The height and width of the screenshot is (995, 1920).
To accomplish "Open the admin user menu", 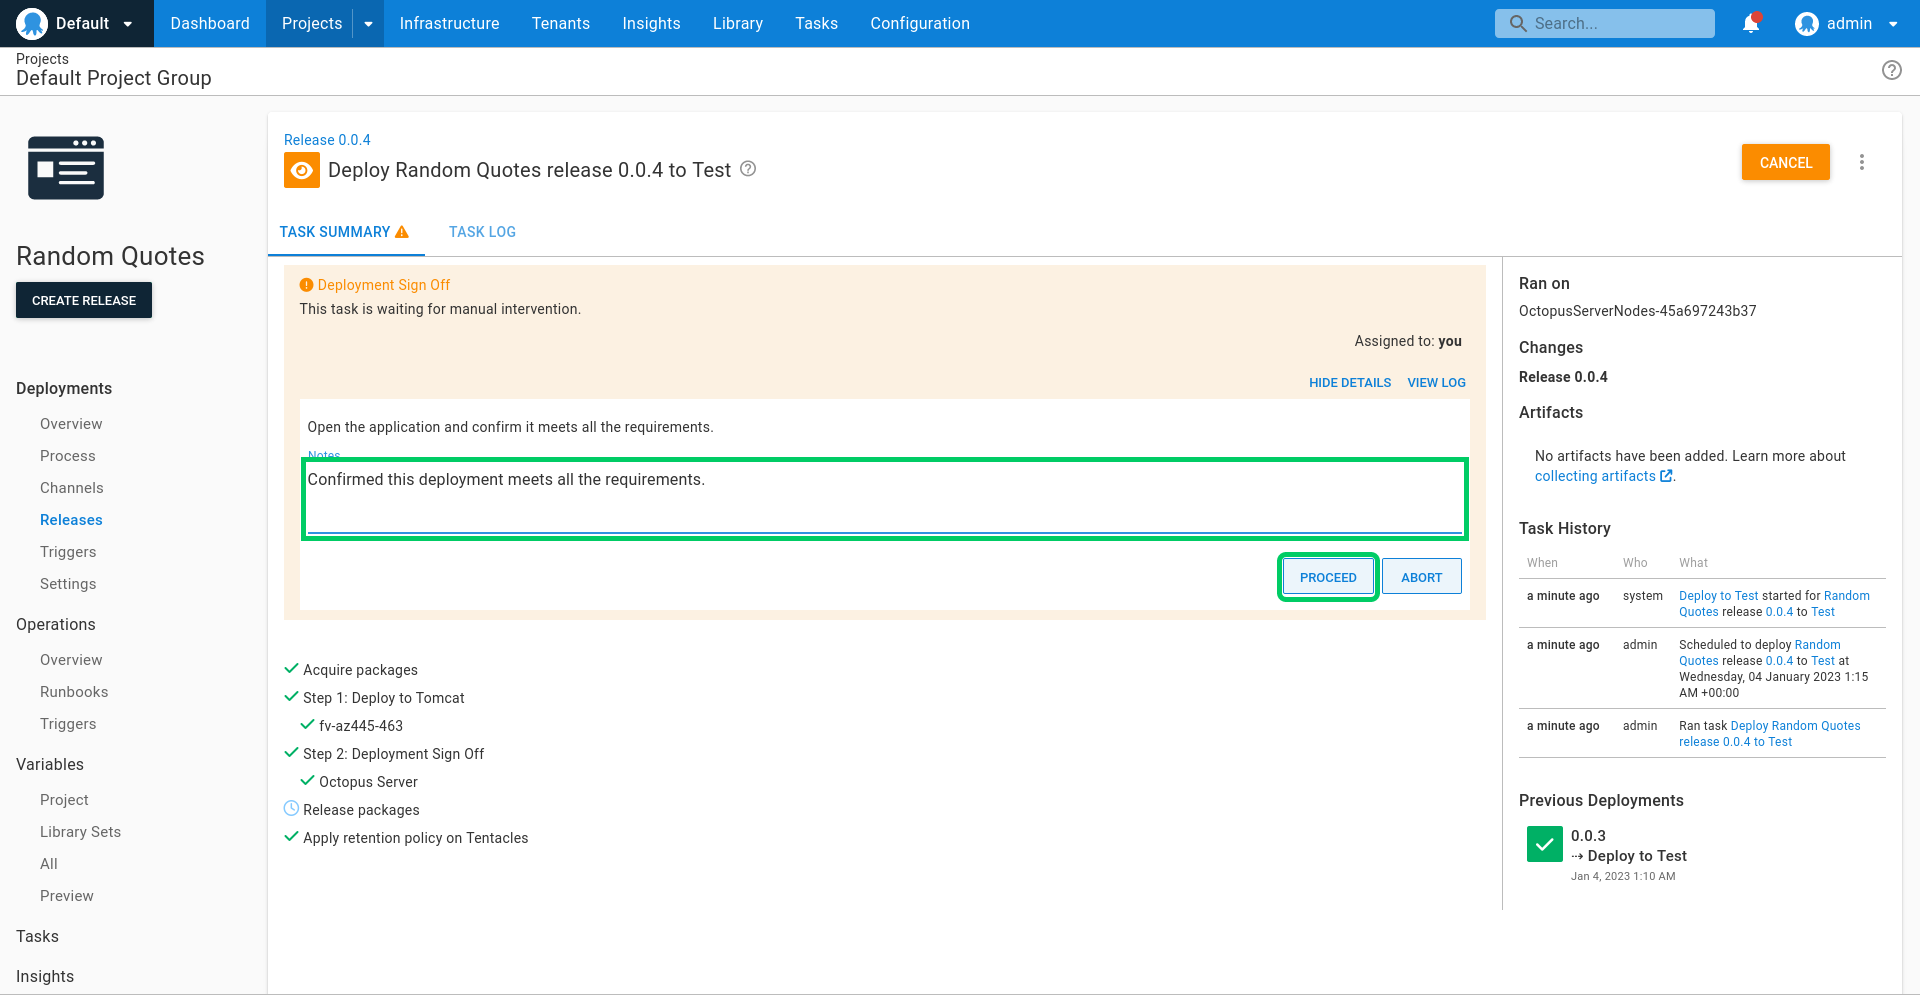I will [1846, 23].
